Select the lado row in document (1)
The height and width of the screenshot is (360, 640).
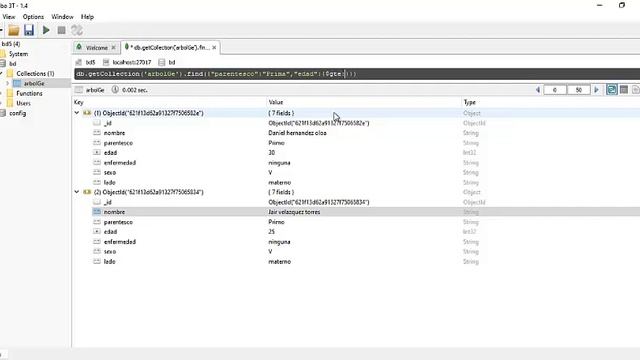[357, 182]
